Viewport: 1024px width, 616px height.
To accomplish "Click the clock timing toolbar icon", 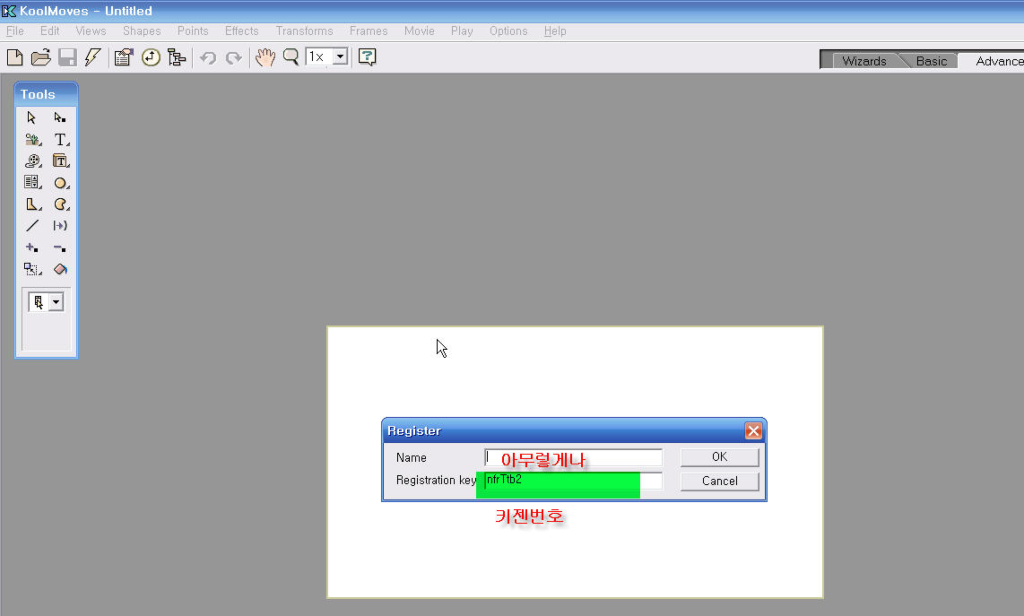I will click(151, 57).
